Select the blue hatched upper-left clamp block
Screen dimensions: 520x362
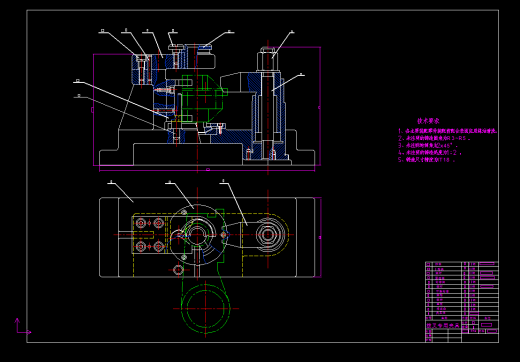coord(142,69)
